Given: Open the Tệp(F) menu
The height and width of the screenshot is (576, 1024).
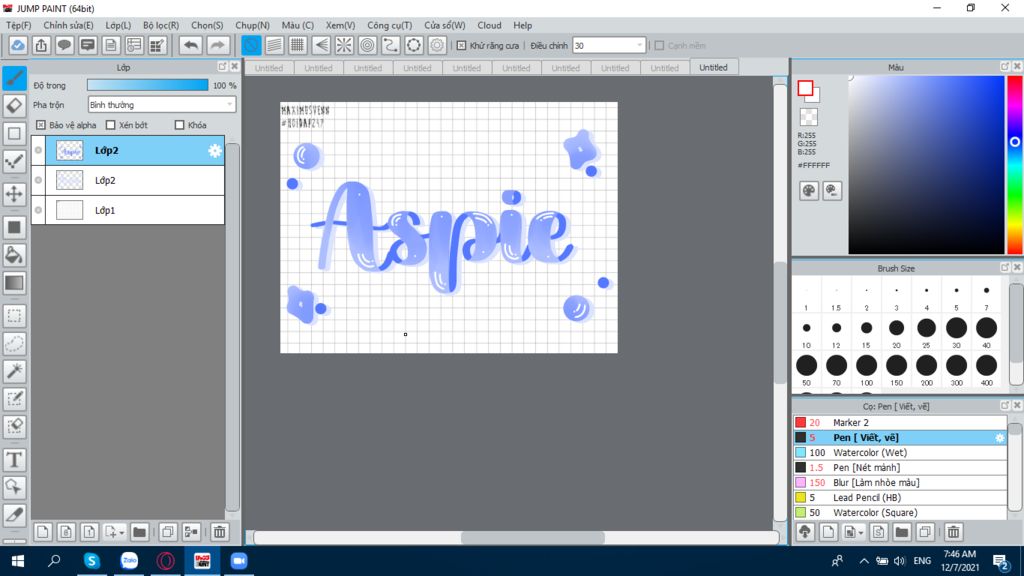Looking at the screenshot, I should tap(19, 25).
